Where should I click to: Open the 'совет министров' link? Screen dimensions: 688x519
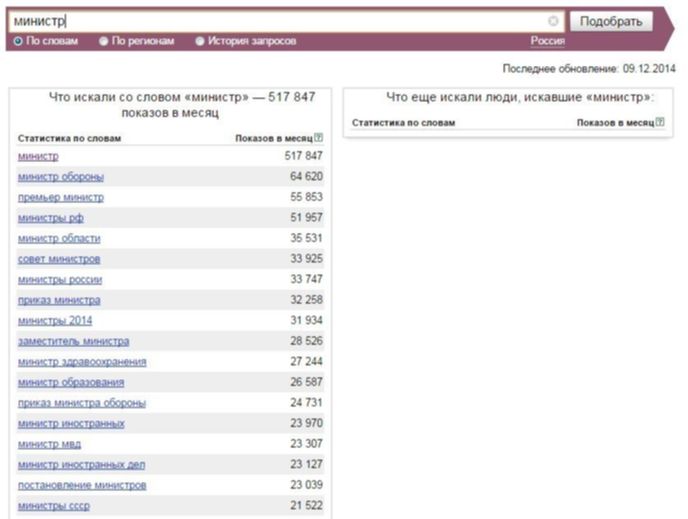[59, 259]
